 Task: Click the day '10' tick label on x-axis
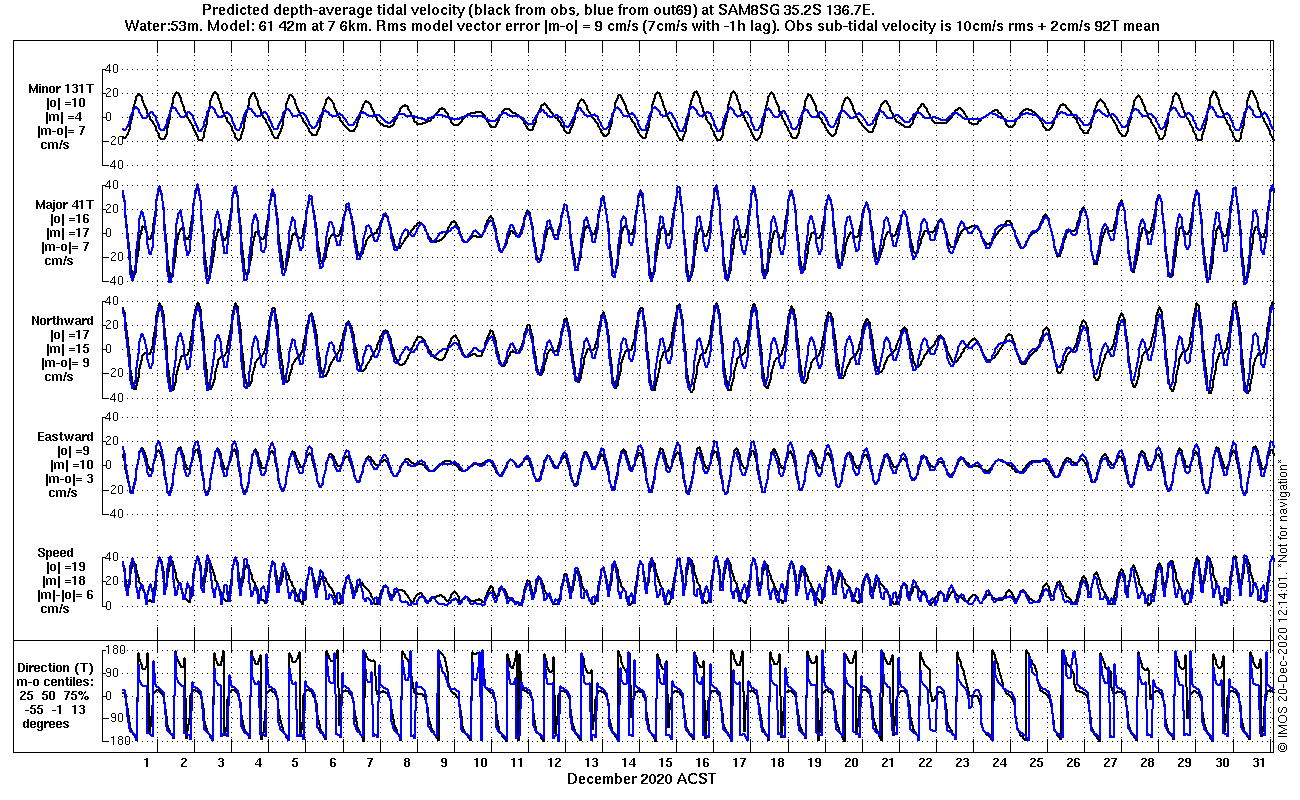(x=480, y=762)
